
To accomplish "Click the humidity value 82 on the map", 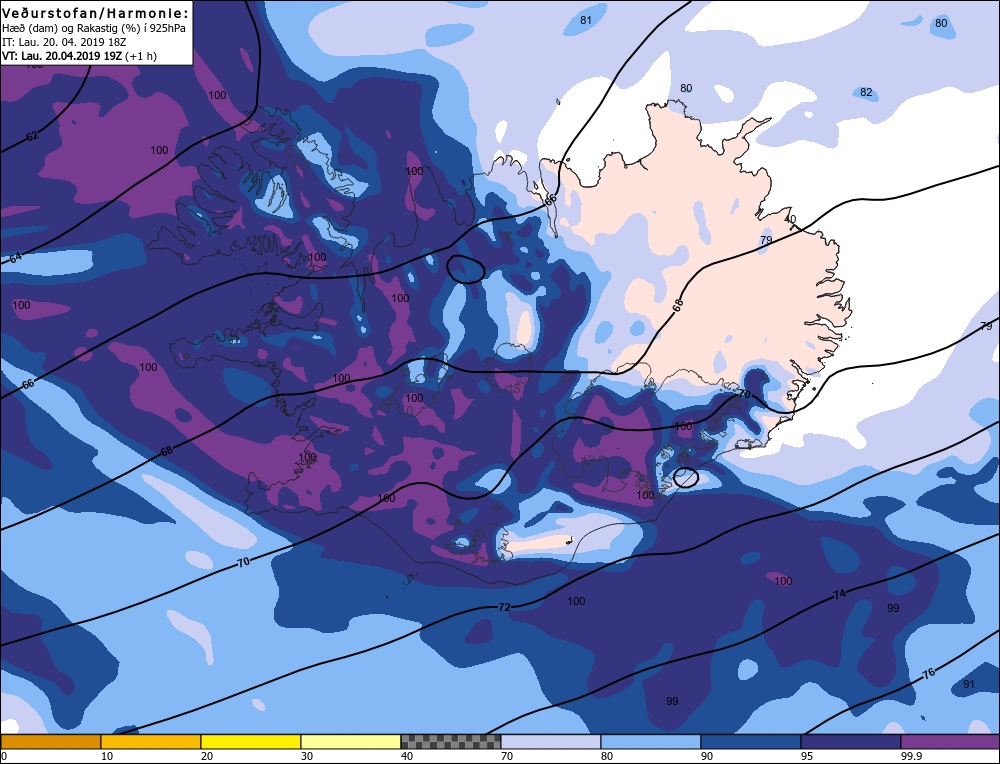I will click(866, 92).
